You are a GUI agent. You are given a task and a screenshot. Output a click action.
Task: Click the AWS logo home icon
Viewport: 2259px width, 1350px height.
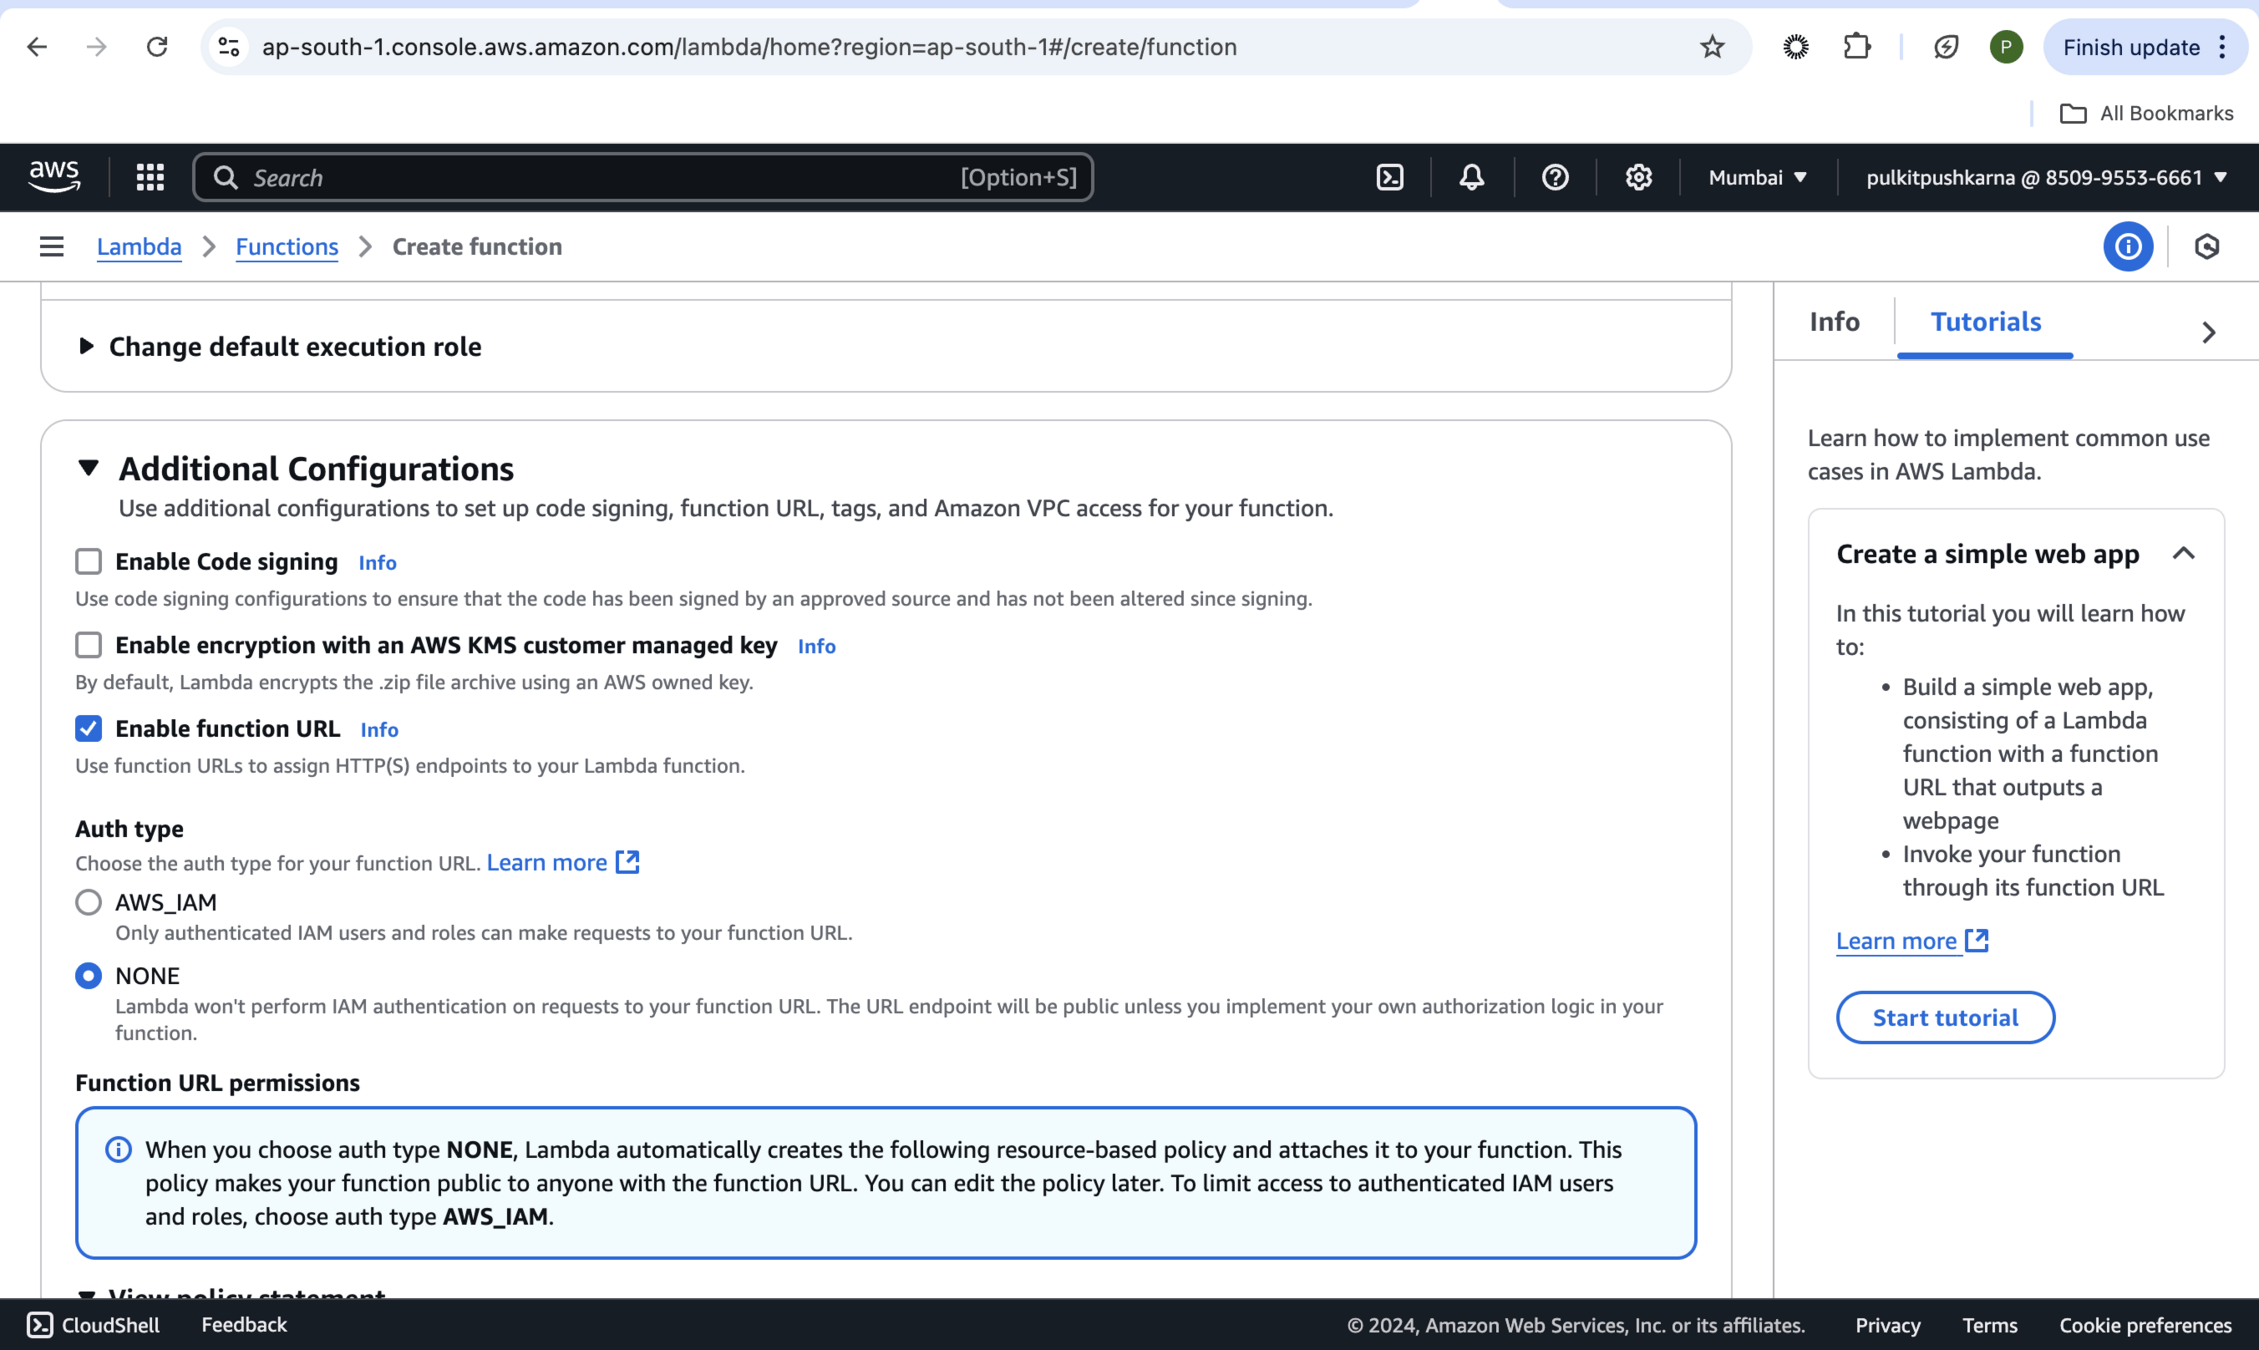coord(54,176)
